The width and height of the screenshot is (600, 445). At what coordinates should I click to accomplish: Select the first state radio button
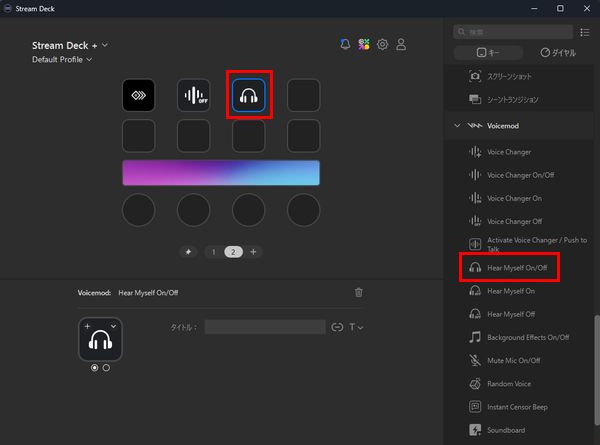coord(95,368)
